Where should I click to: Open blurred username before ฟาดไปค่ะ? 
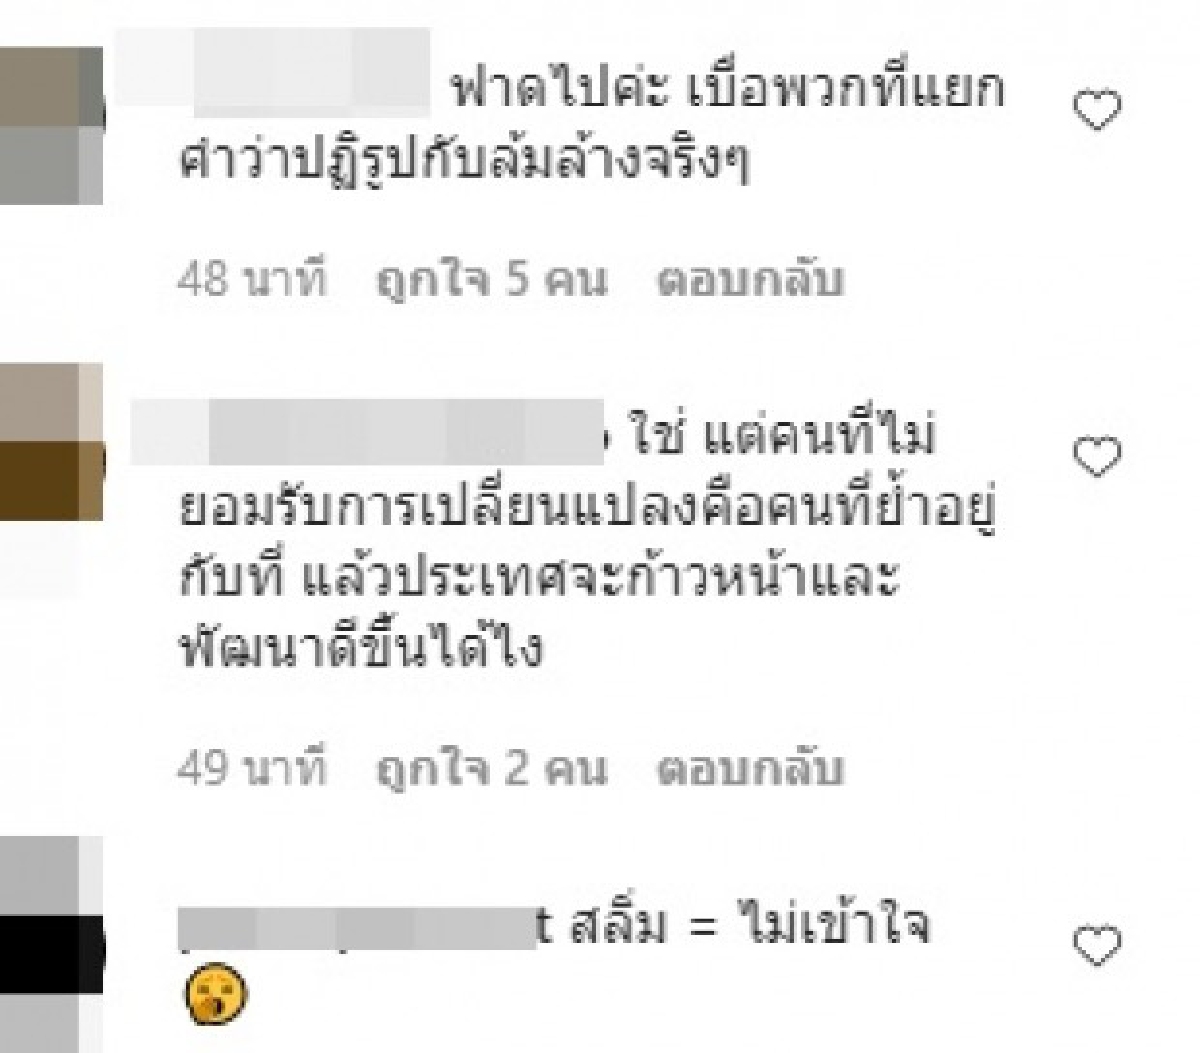[272, 70]
